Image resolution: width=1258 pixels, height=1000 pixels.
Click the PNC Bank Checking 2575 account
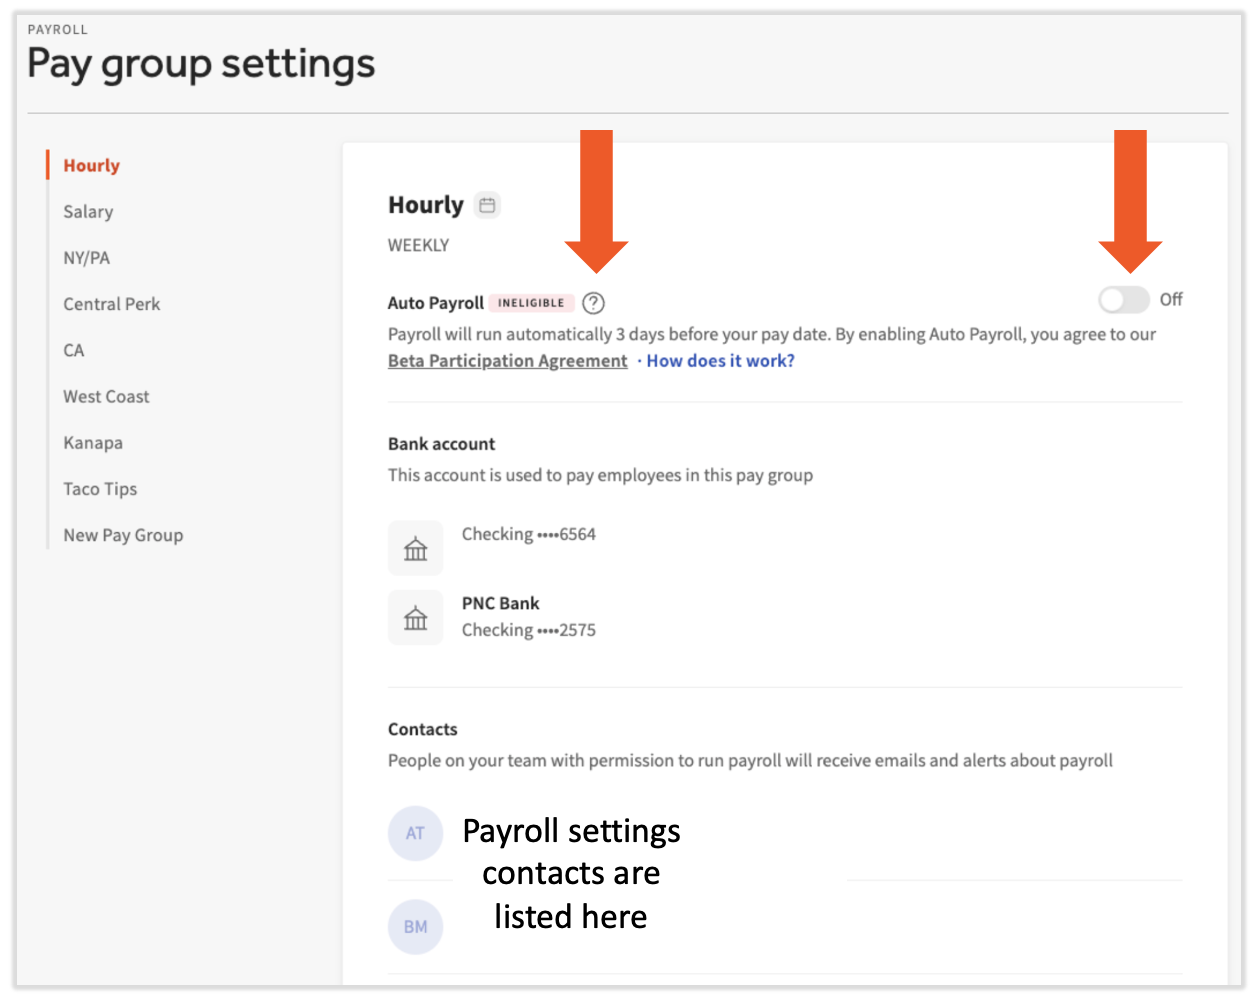coord(528,617)
